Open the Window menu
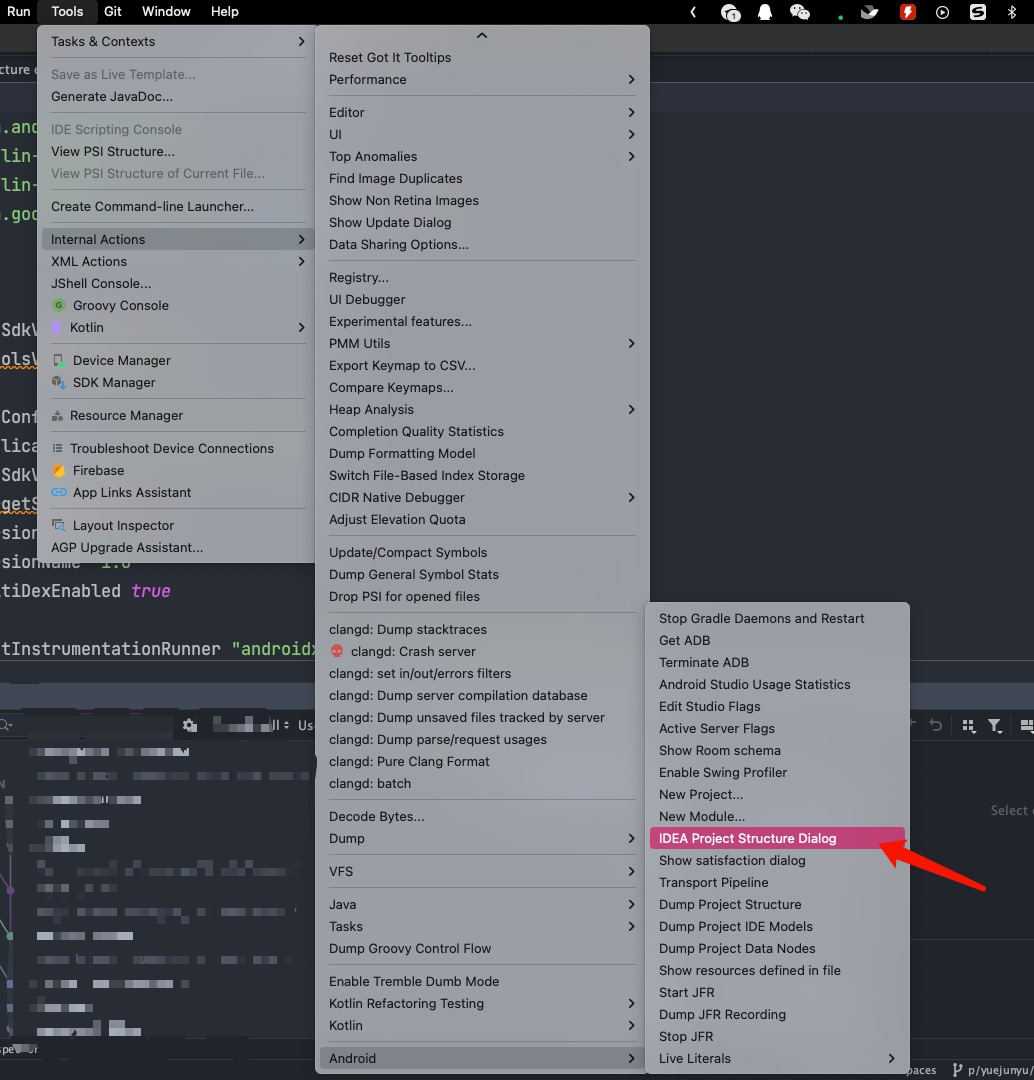This screenshot has width=1034, height=1080. (x=166, y=12)
